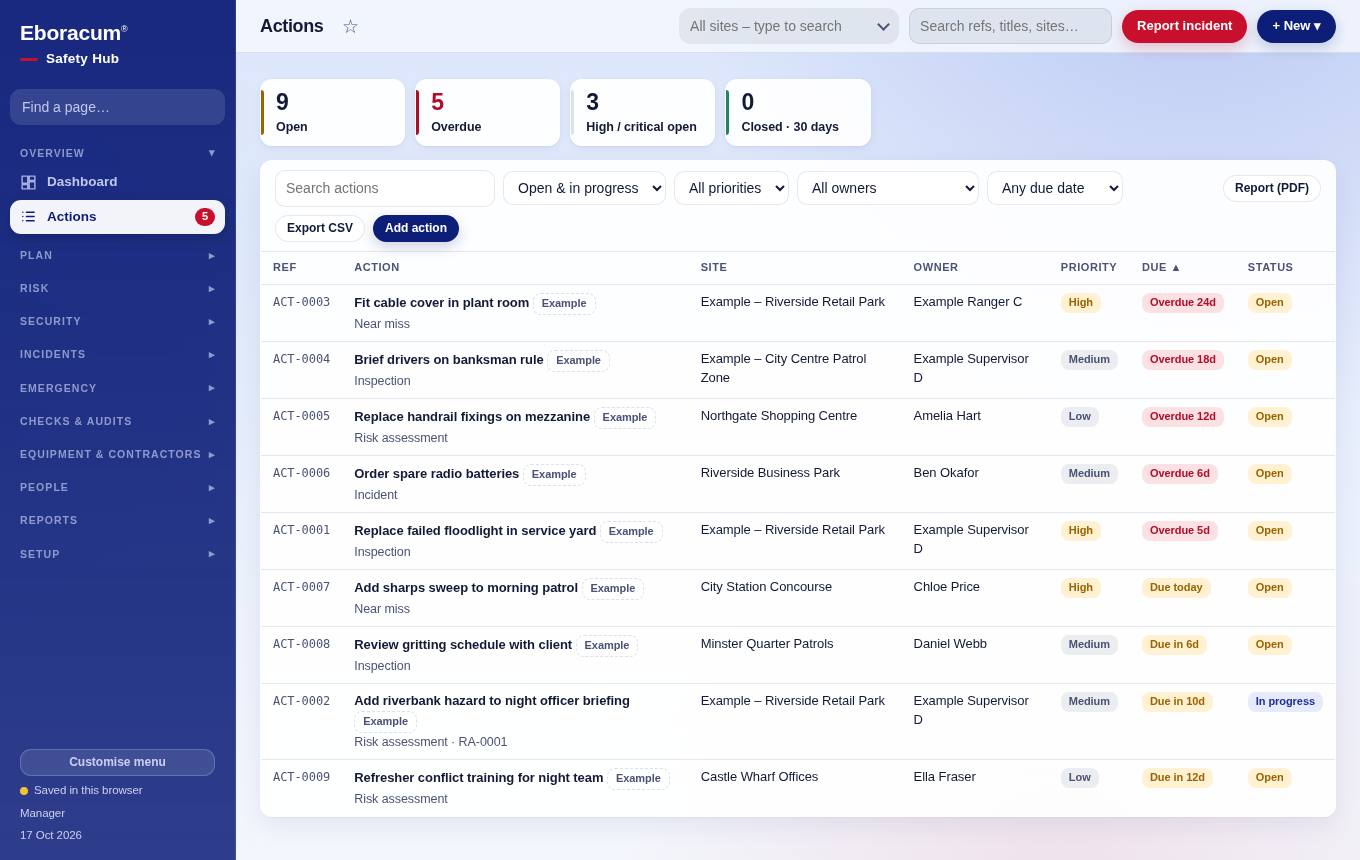Expand the Plan menu section

tap(117, 255)
